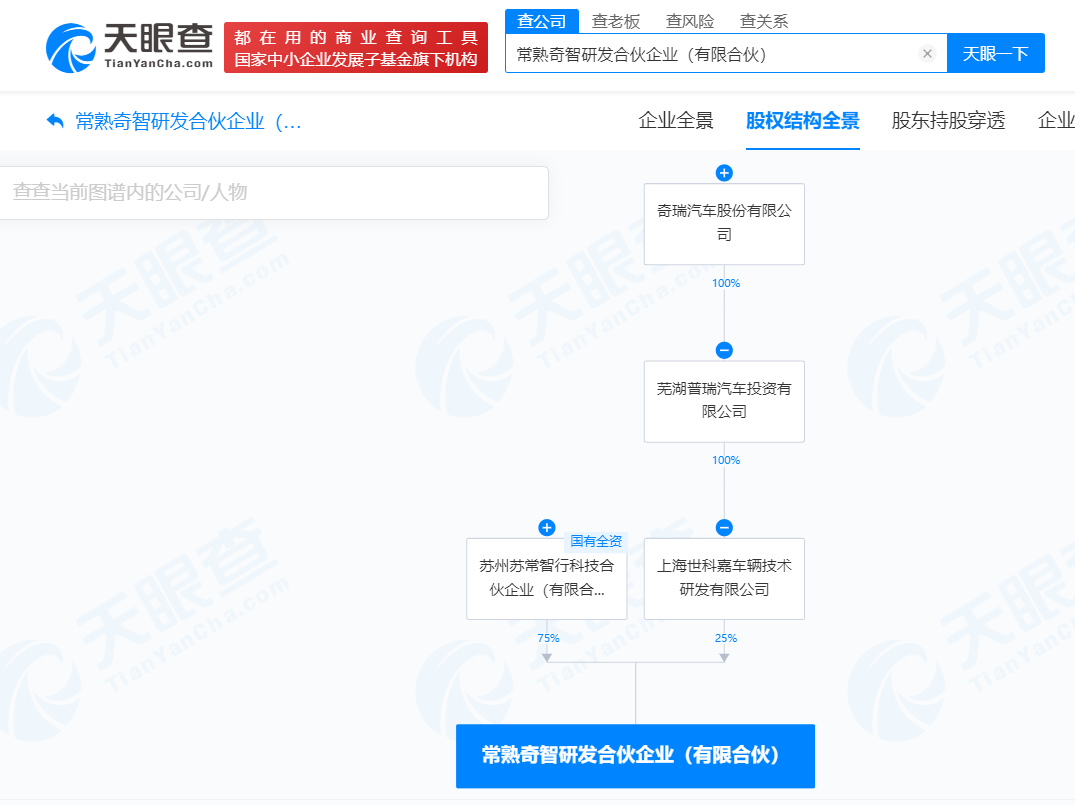
Task: Select the 查公司 search tab
Action: pos(541,21)
